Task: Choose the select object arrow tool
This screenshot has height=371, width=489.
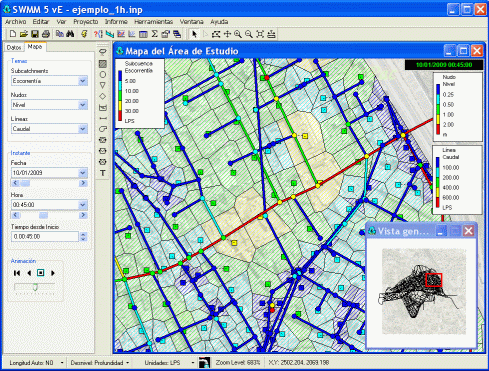Action: point(194,34)
